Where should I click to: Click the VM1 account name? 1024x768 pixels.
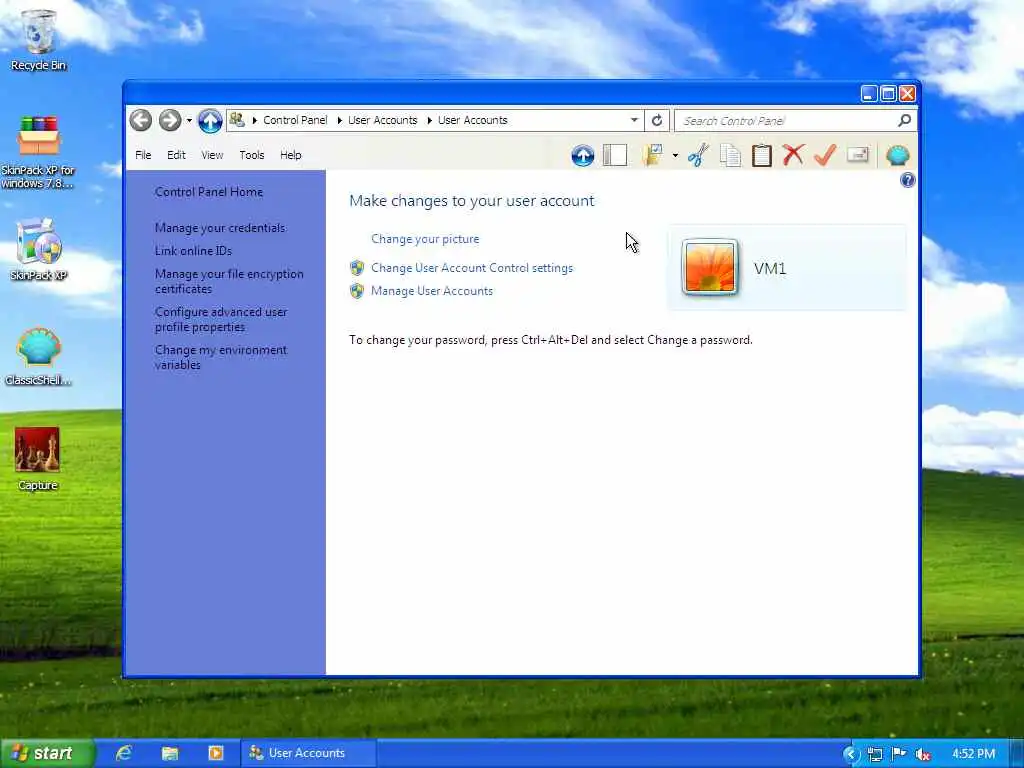770,268
